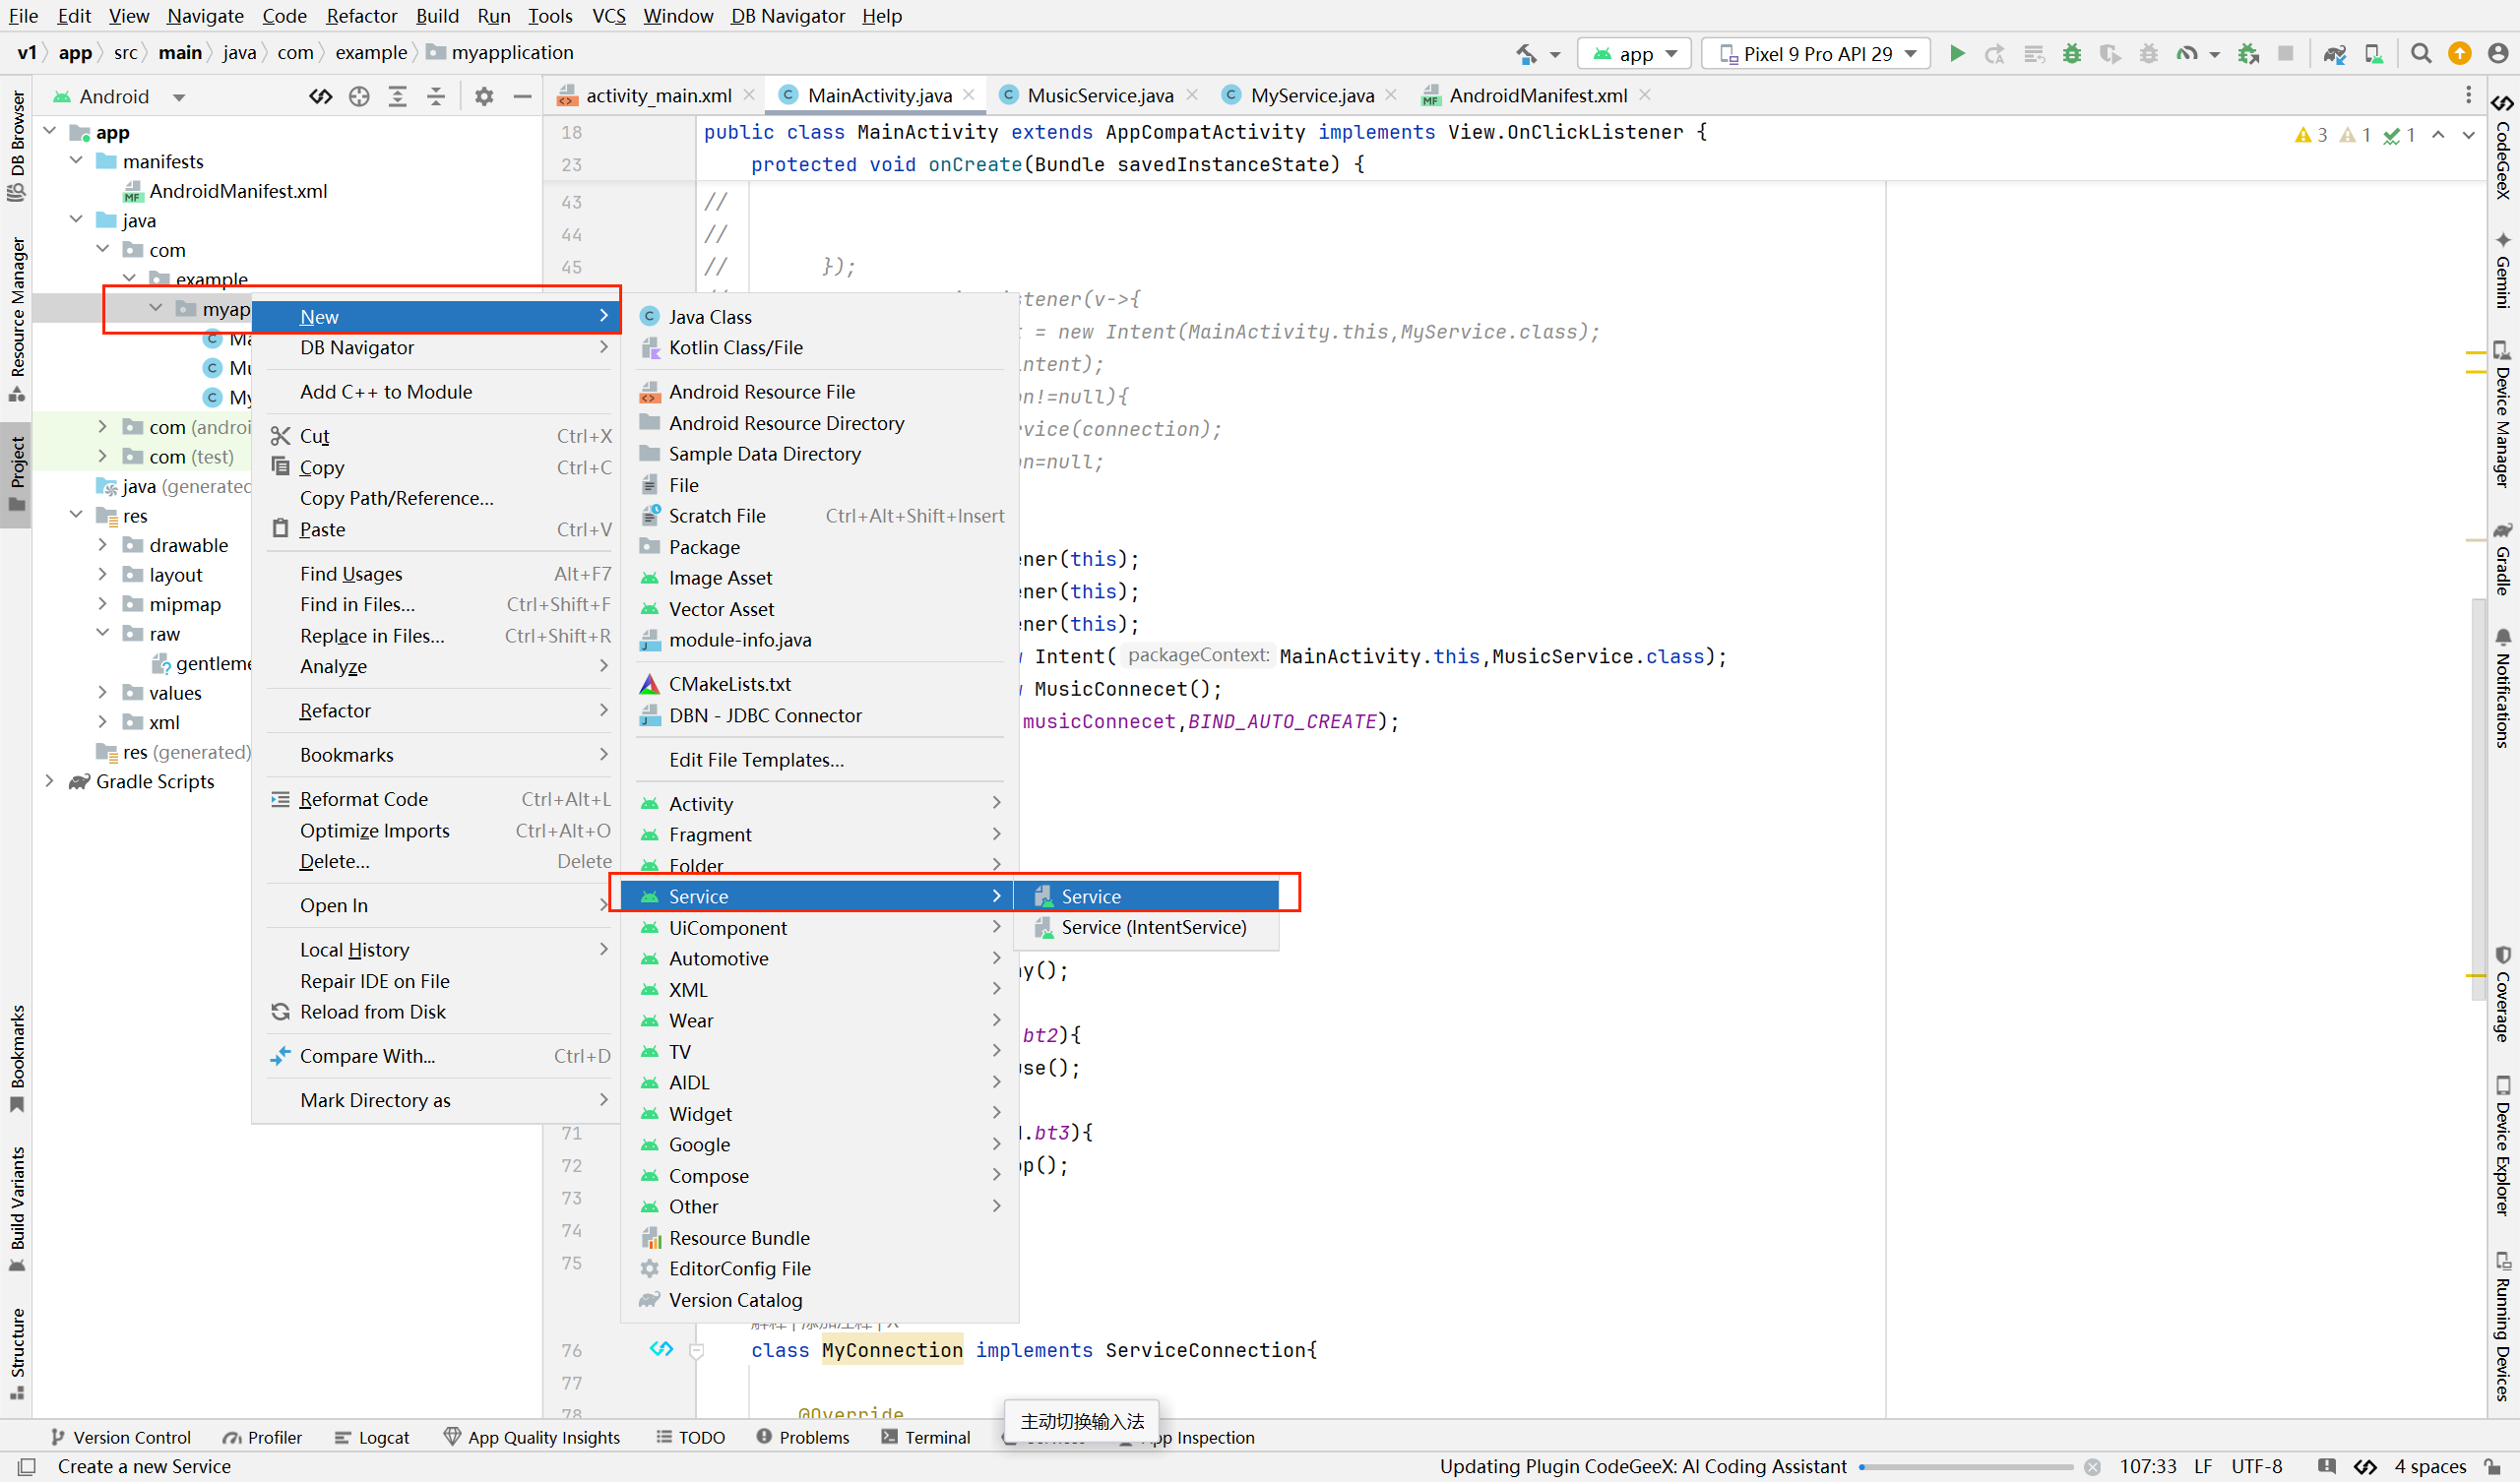2520x1482 pixels.
Task: Select Service (IntentService) submenu item
Action: point(1153,927)
